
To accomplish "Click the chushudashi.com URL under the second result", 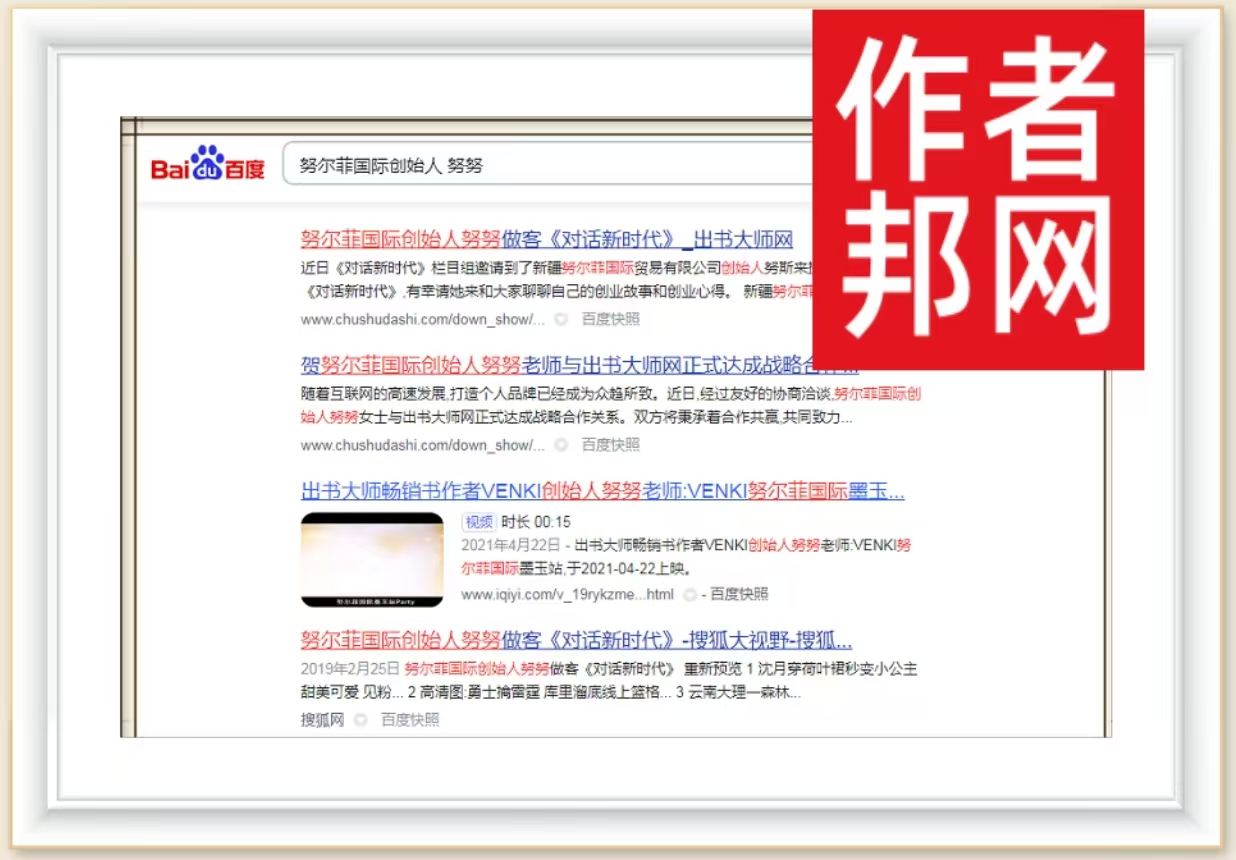I will 422,444.
